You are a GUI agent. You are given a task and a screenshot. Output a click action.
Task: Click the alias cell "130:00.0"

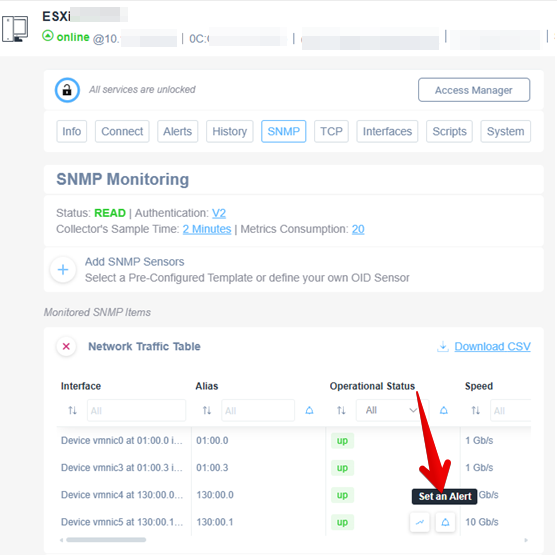pyautogui.click(x=215, y=495)
